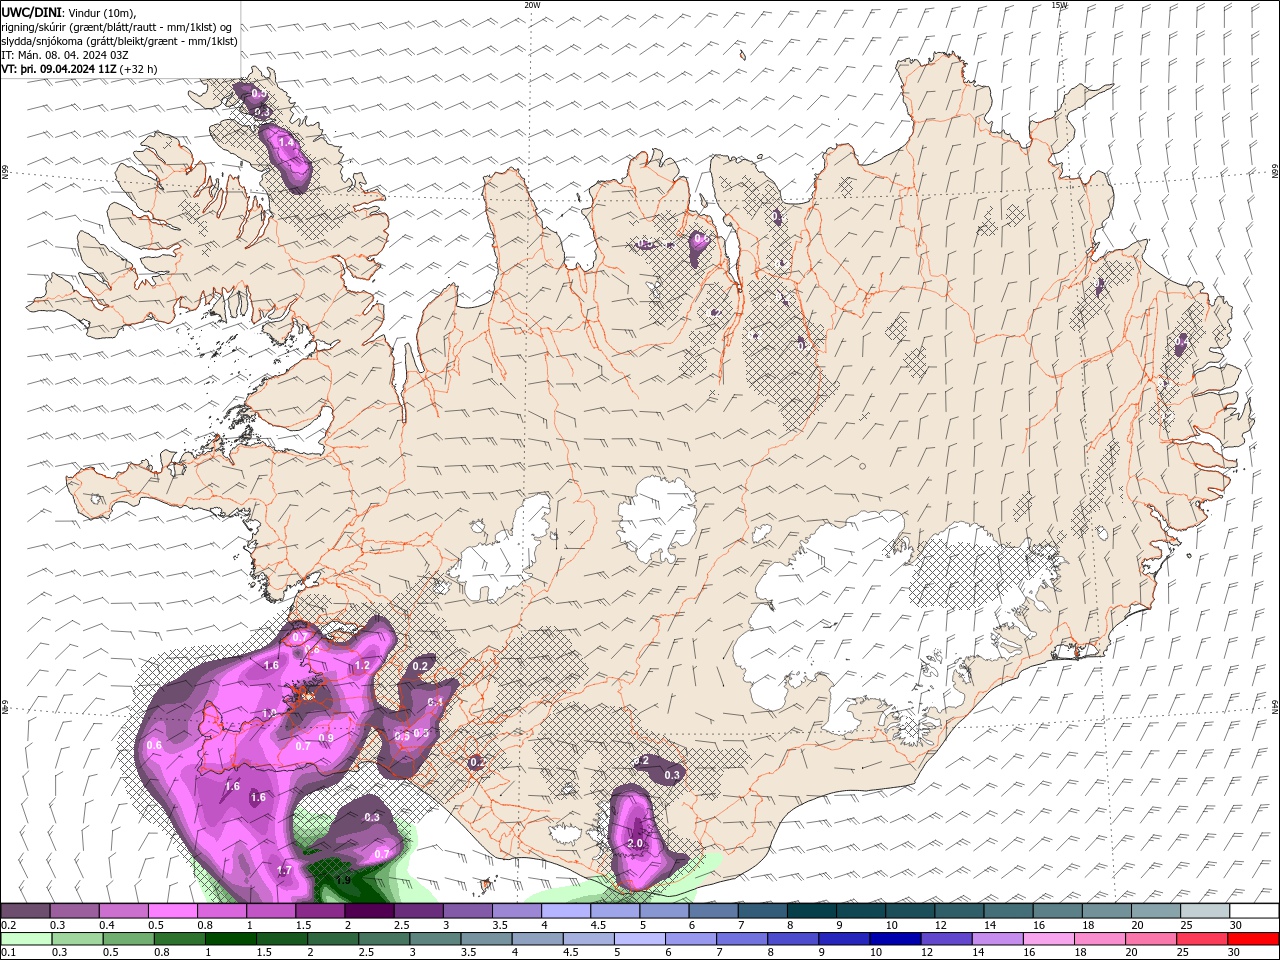Viewport: 1280px width, 960px height.
Task: Click the 'slydda/snjókoma' legend description line
Action: pyautogui.click(x=119, y=41)
